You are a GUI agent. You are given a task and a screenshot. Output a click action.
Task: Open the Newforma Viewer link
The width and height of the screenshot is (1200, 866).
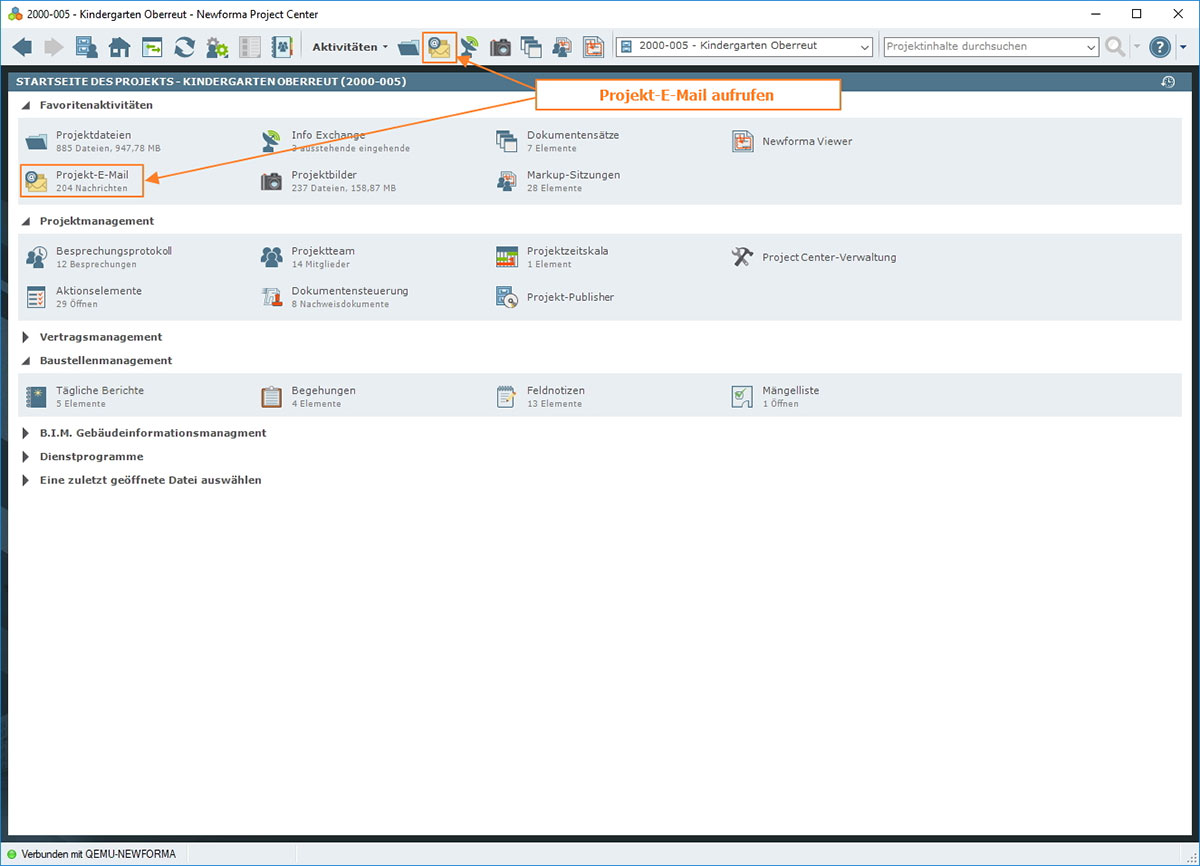pos(807,142)
